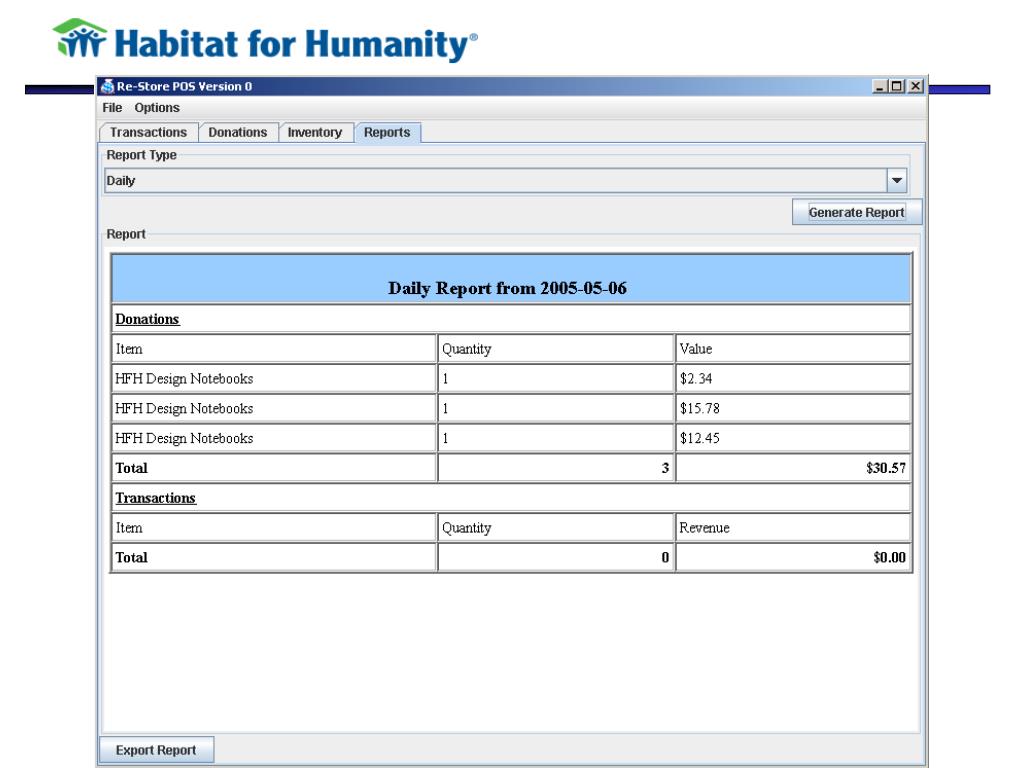1024x768 pixels.
Task: Switch to the Donations tab
Action: pos(238,133)
